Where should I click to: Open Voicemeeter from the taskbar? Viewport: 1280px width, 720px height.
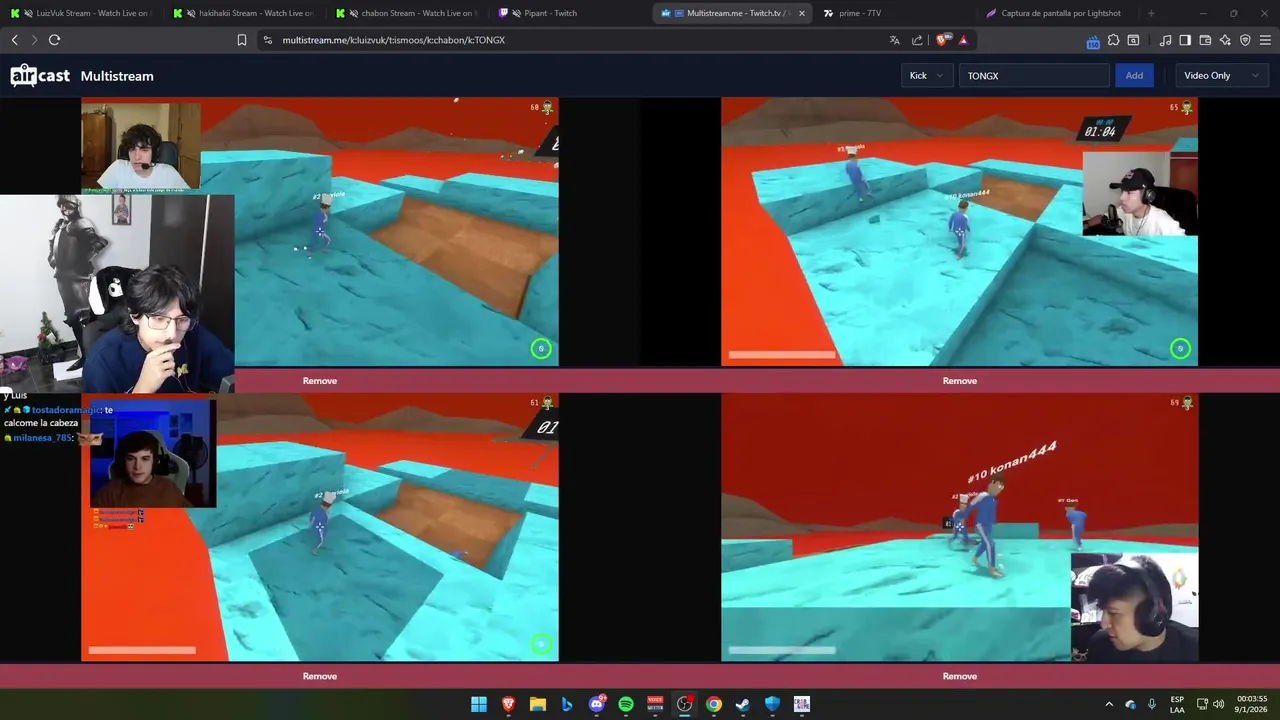(655, 704)
